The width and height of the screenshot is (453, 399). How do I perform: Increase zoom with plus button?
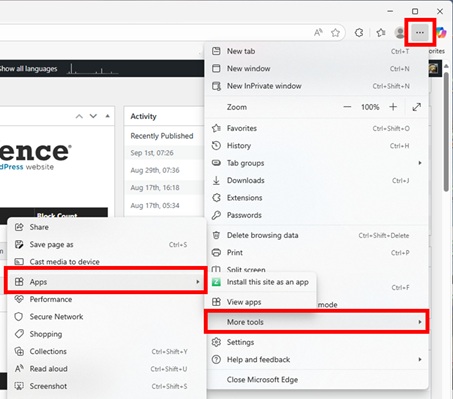point(393,107)
